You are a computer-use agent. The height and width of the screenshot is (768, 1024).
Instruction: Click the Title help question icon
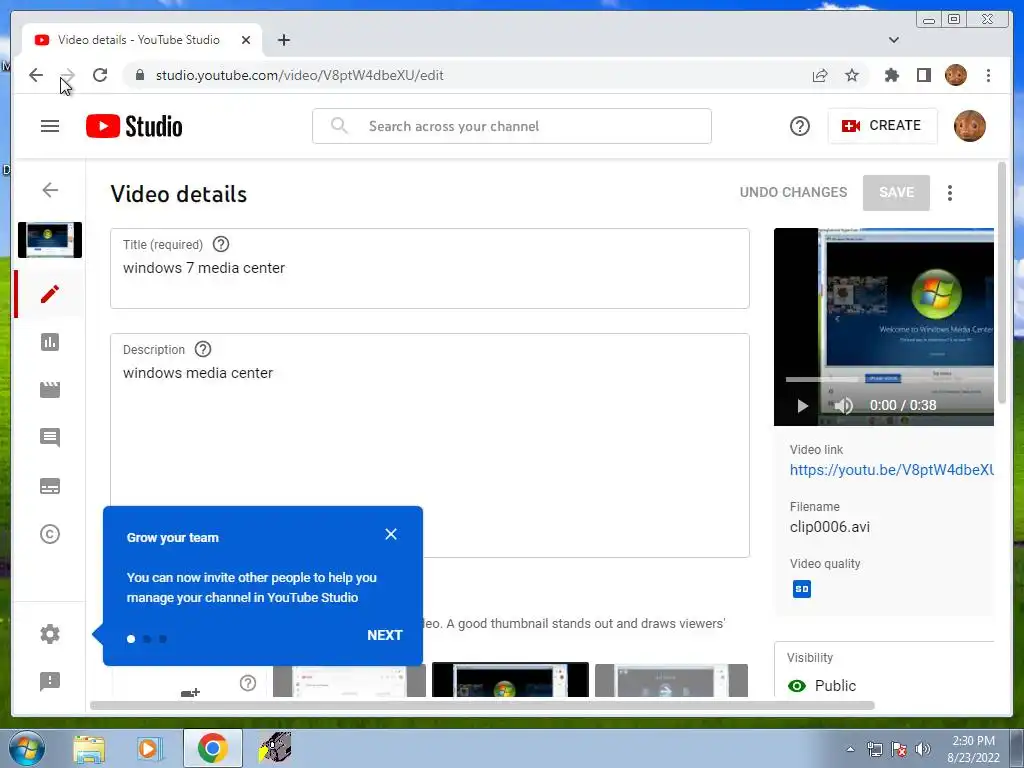tap(221, 244)
